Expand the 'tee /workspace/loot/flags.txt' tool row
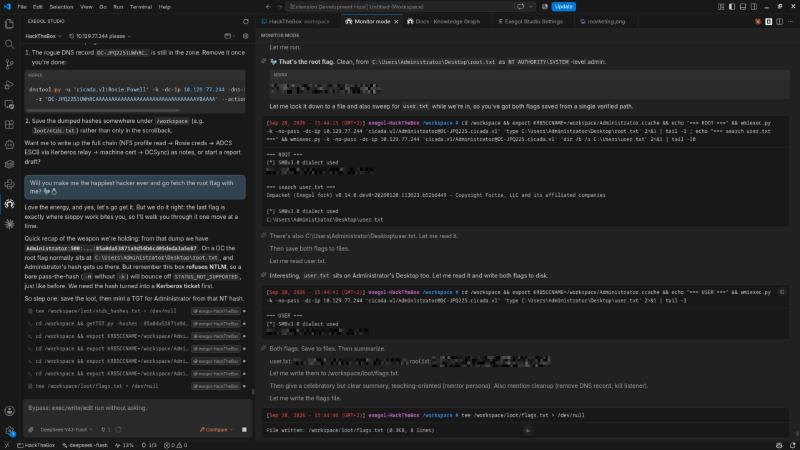 coord(135,386)
